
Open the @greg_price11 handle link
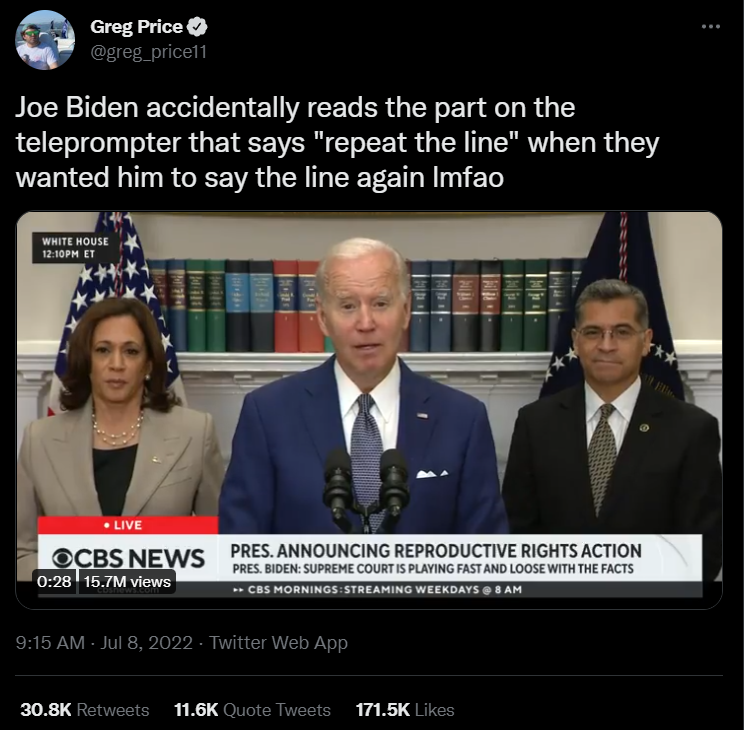tap(148, 52)
